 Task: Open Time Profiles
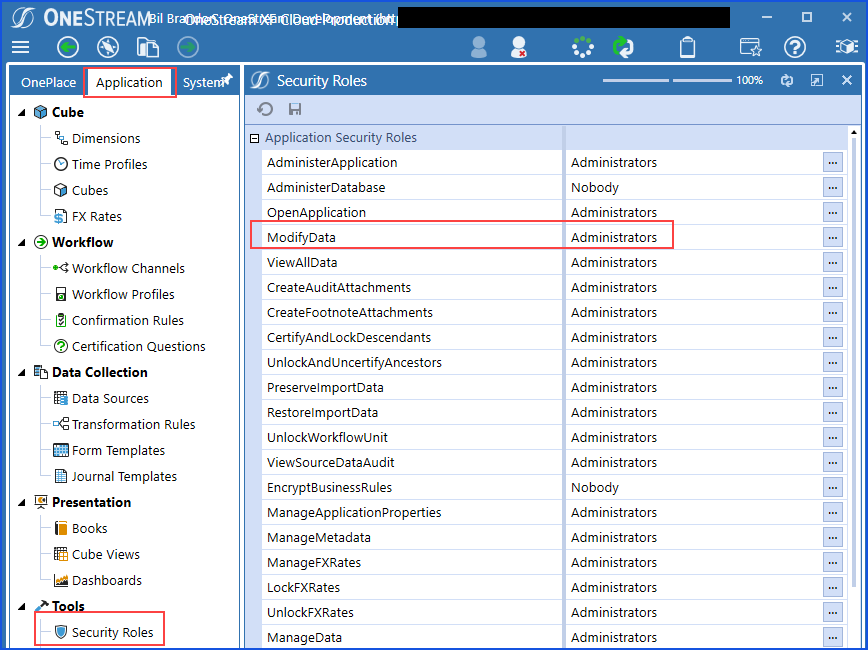[101, 164]
